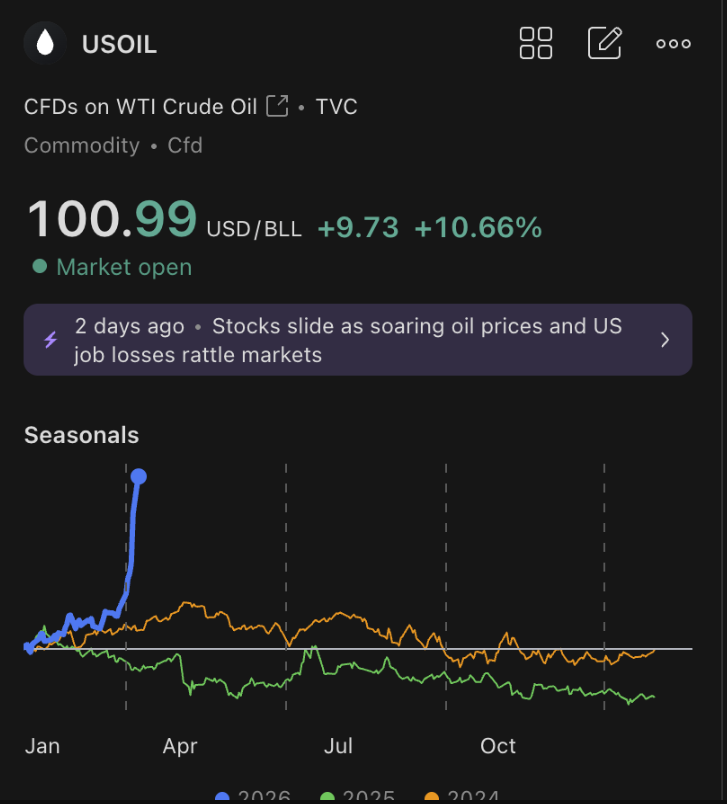
Task: Click the TVC exchange label
Action: point(337,106)
